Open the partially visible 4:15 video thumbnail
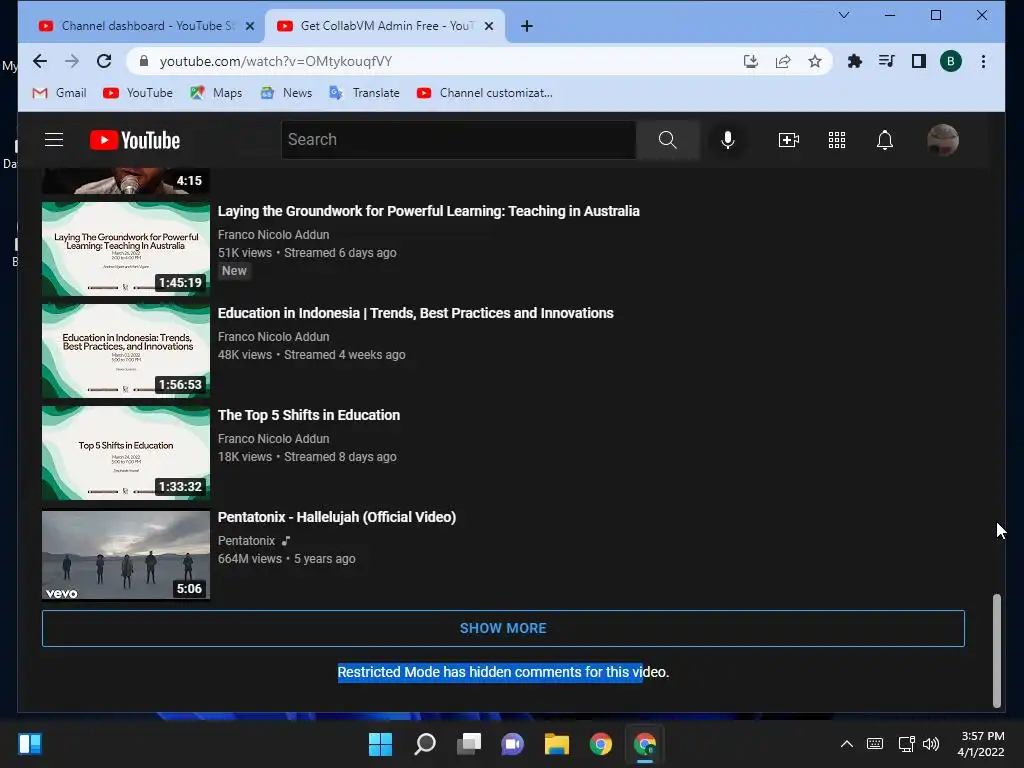Image resolution: width=1024 pixels, height=768 pixels. (x=125, y=181)
